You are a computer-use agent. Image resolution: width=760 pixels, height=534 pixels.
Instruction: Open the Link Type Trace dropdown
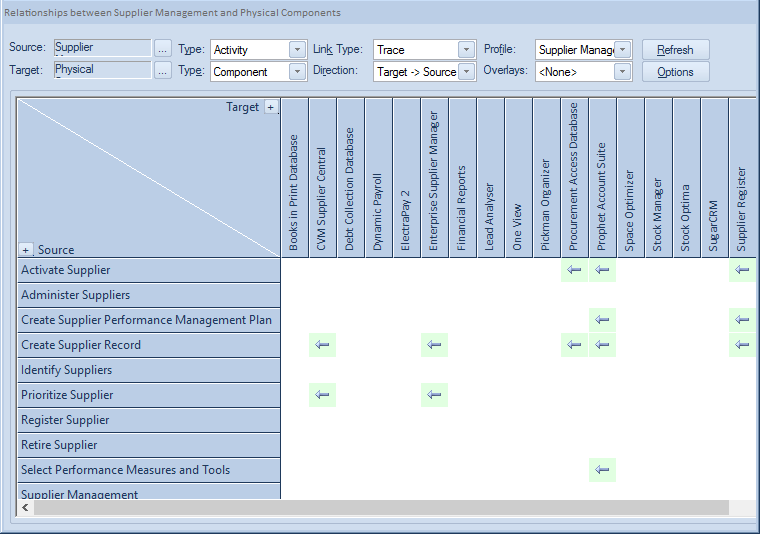pos(466,50)
